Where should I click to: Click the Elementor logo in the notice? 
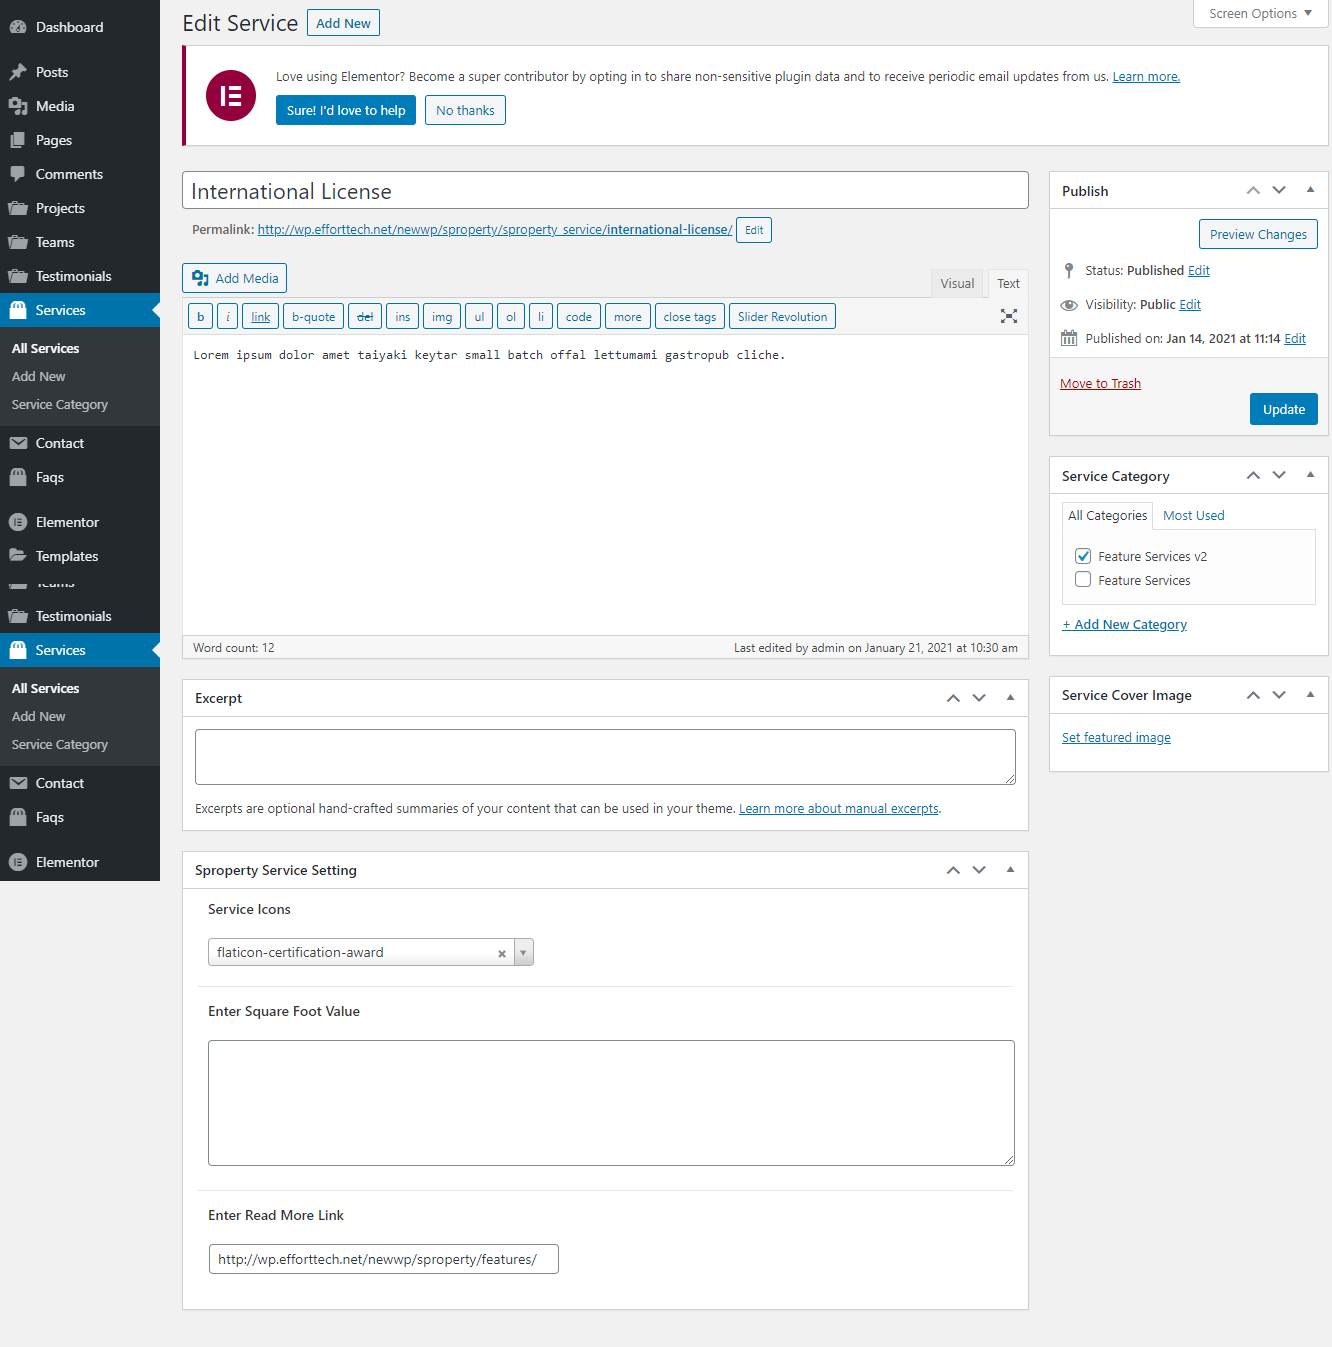[x=231, y=96]
